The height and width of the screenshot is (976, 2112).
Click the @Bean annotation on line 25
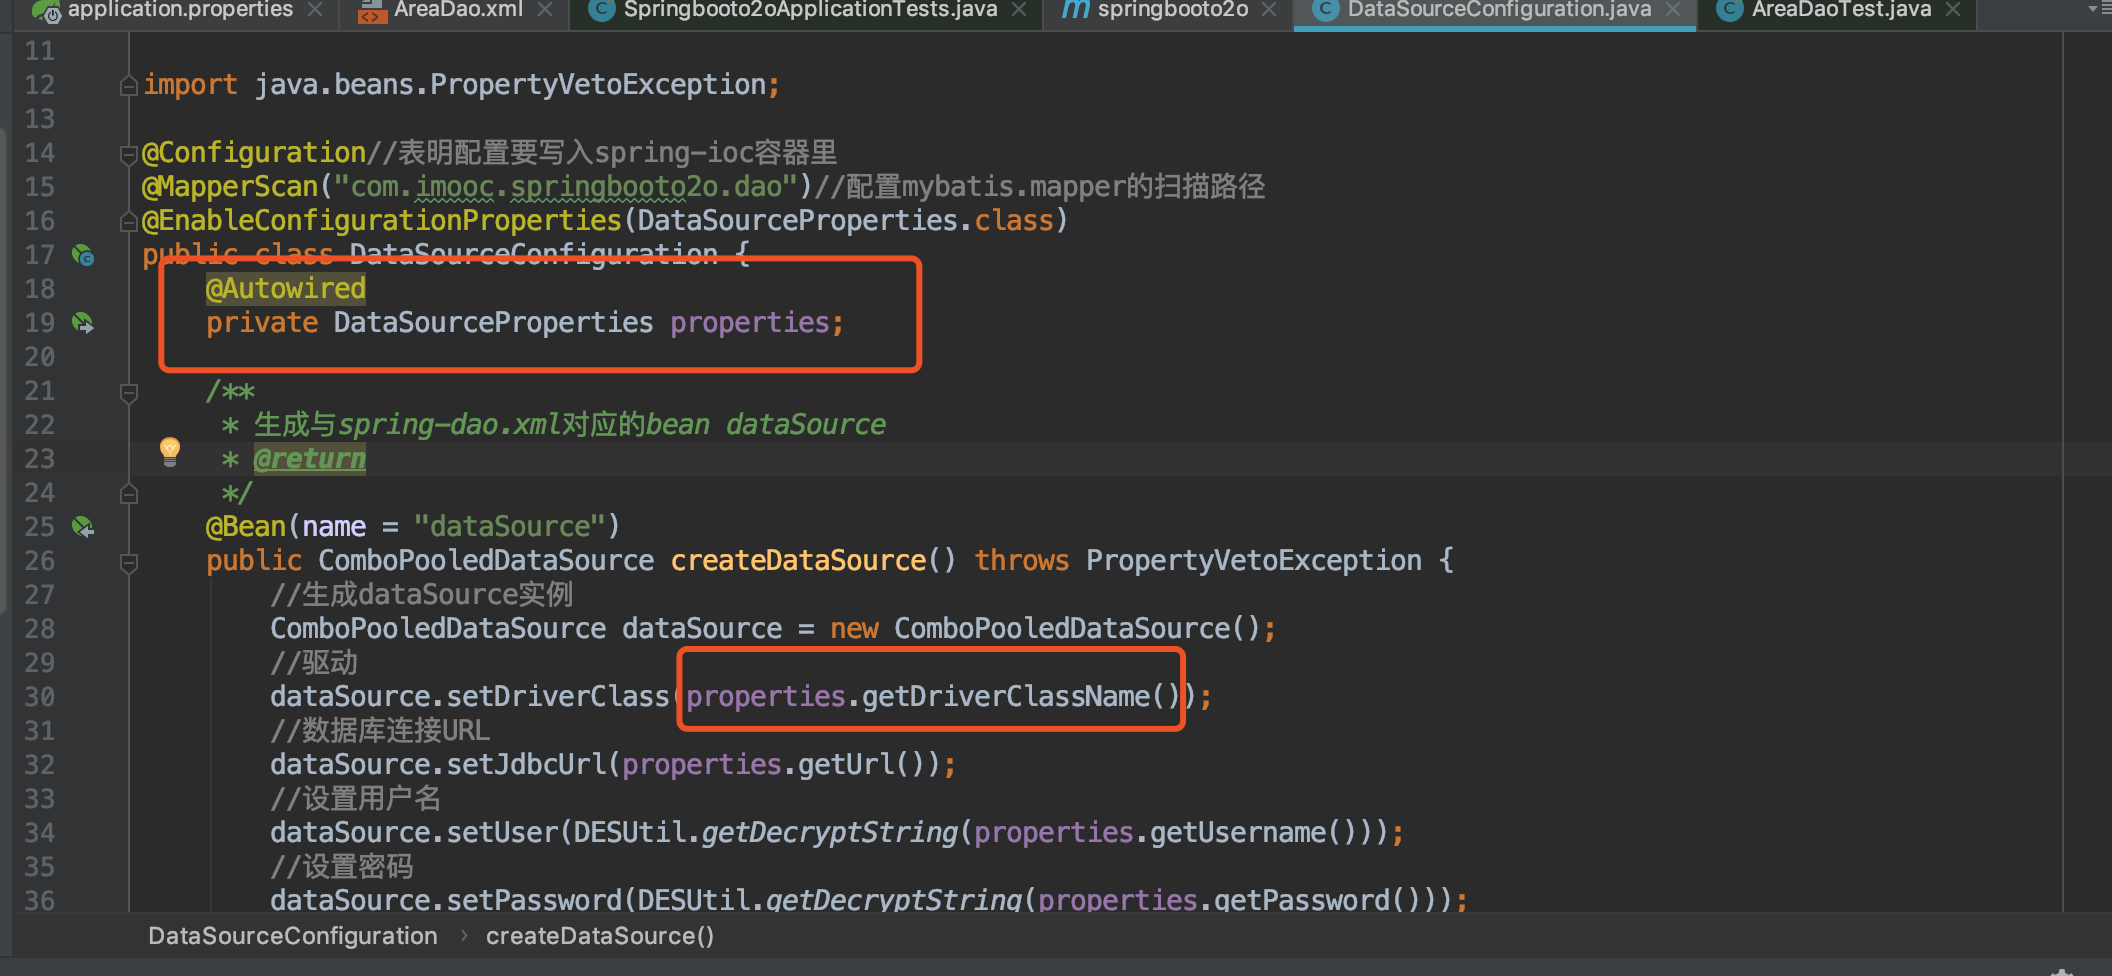point(246,526)
